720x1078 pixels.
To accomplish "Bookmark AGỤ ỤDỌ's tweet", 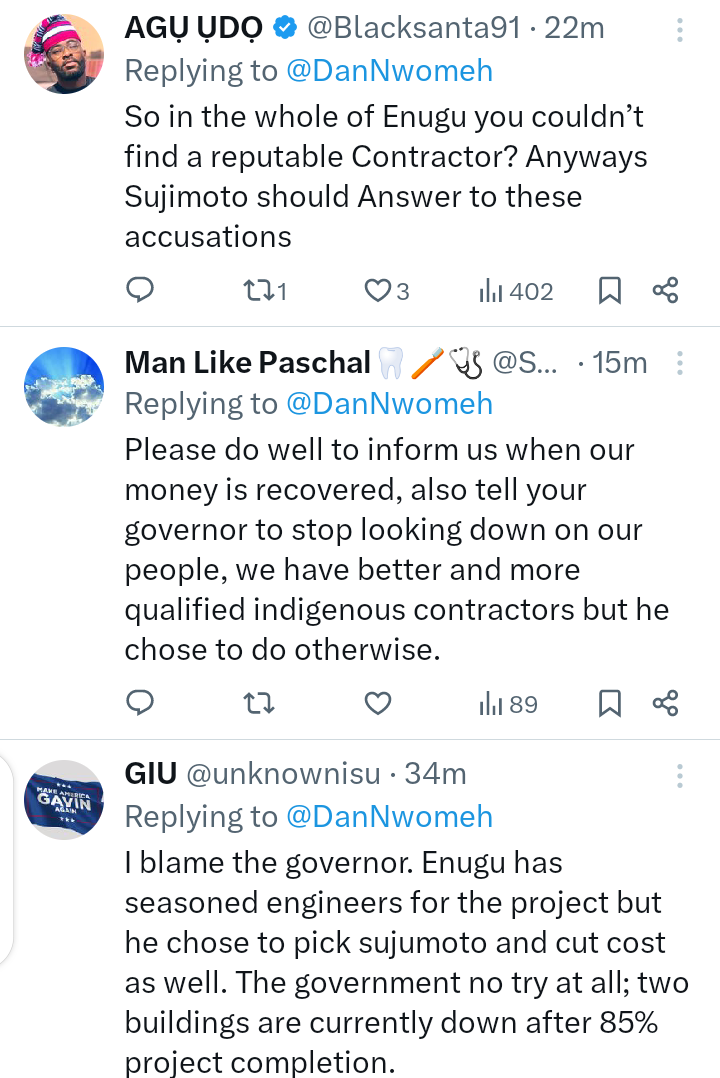I will (610, 290).
